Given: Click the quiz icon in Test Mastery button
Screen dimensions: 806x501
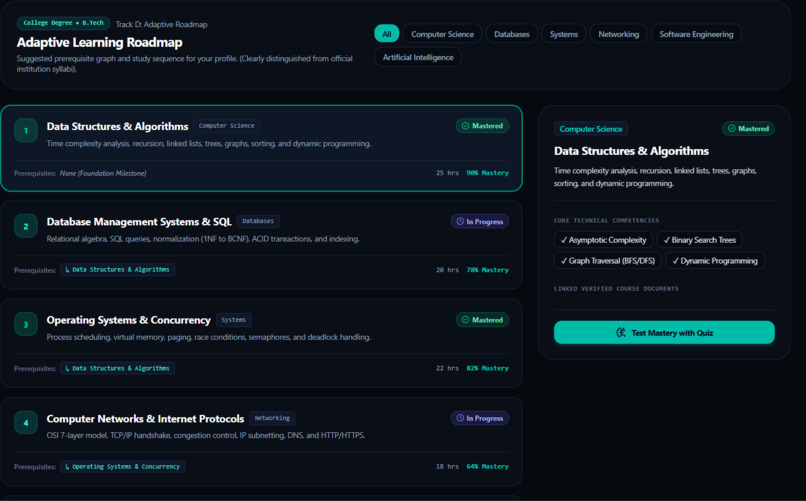Looking at the screenshot, I should pyautogui.click(x=621, y=332).
